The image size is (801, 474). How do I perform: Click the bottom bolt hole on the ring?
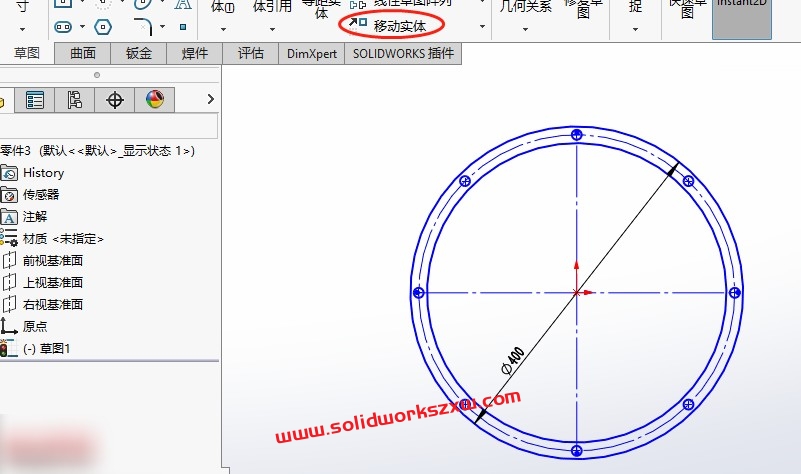pyautogui.click(x=577, y=451)
